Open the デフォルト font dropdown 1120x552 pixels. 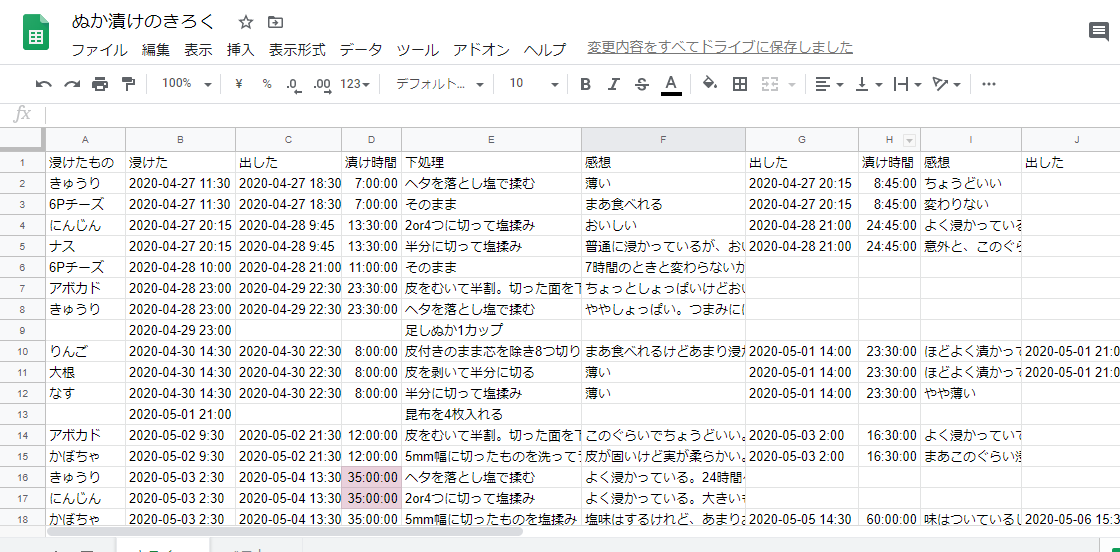click(x=440, y=84)
